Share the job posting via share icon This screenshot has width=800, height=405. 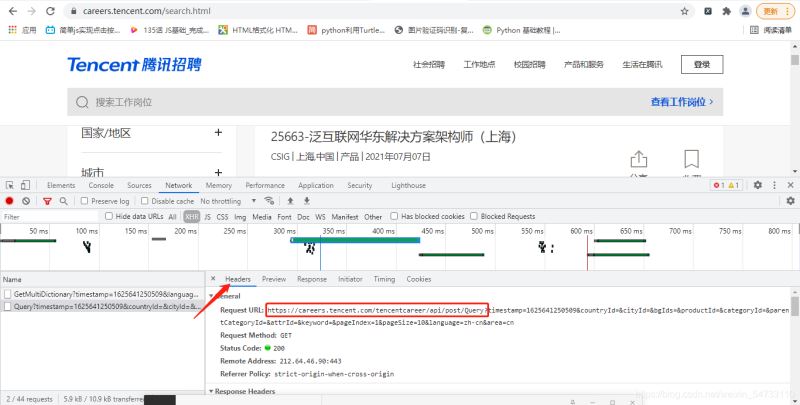(x=638, y=159)
